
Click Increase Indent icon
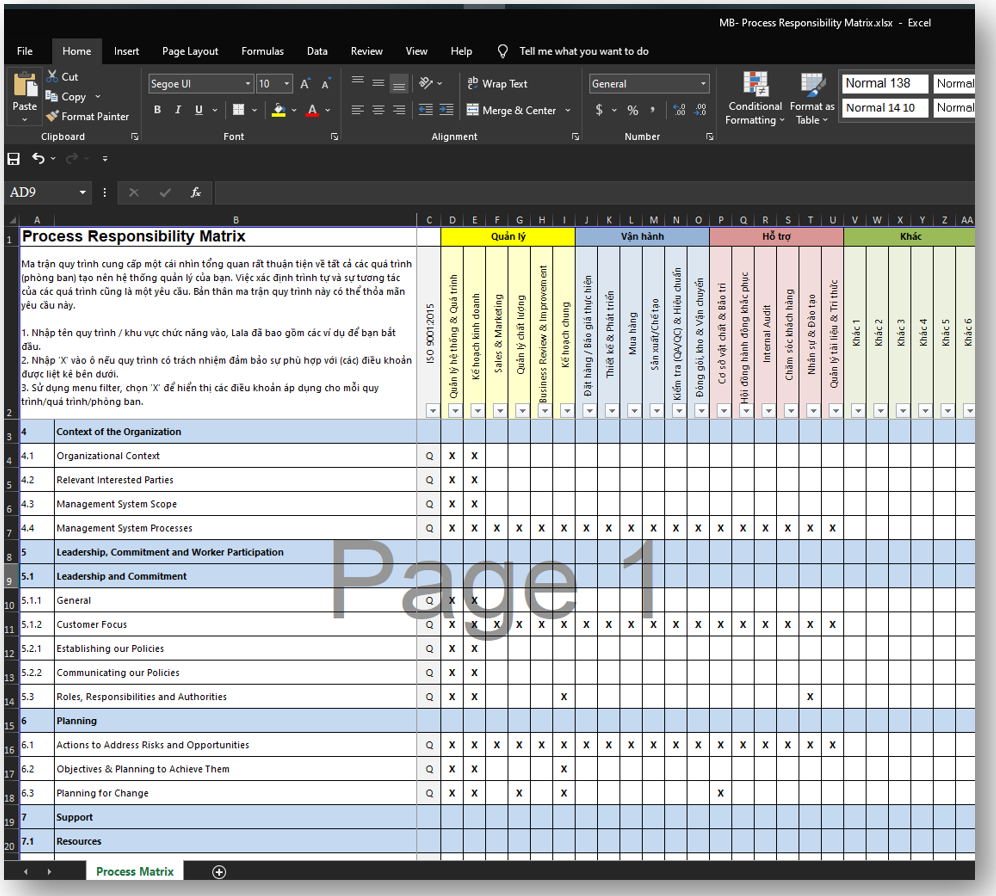(447, 110)
